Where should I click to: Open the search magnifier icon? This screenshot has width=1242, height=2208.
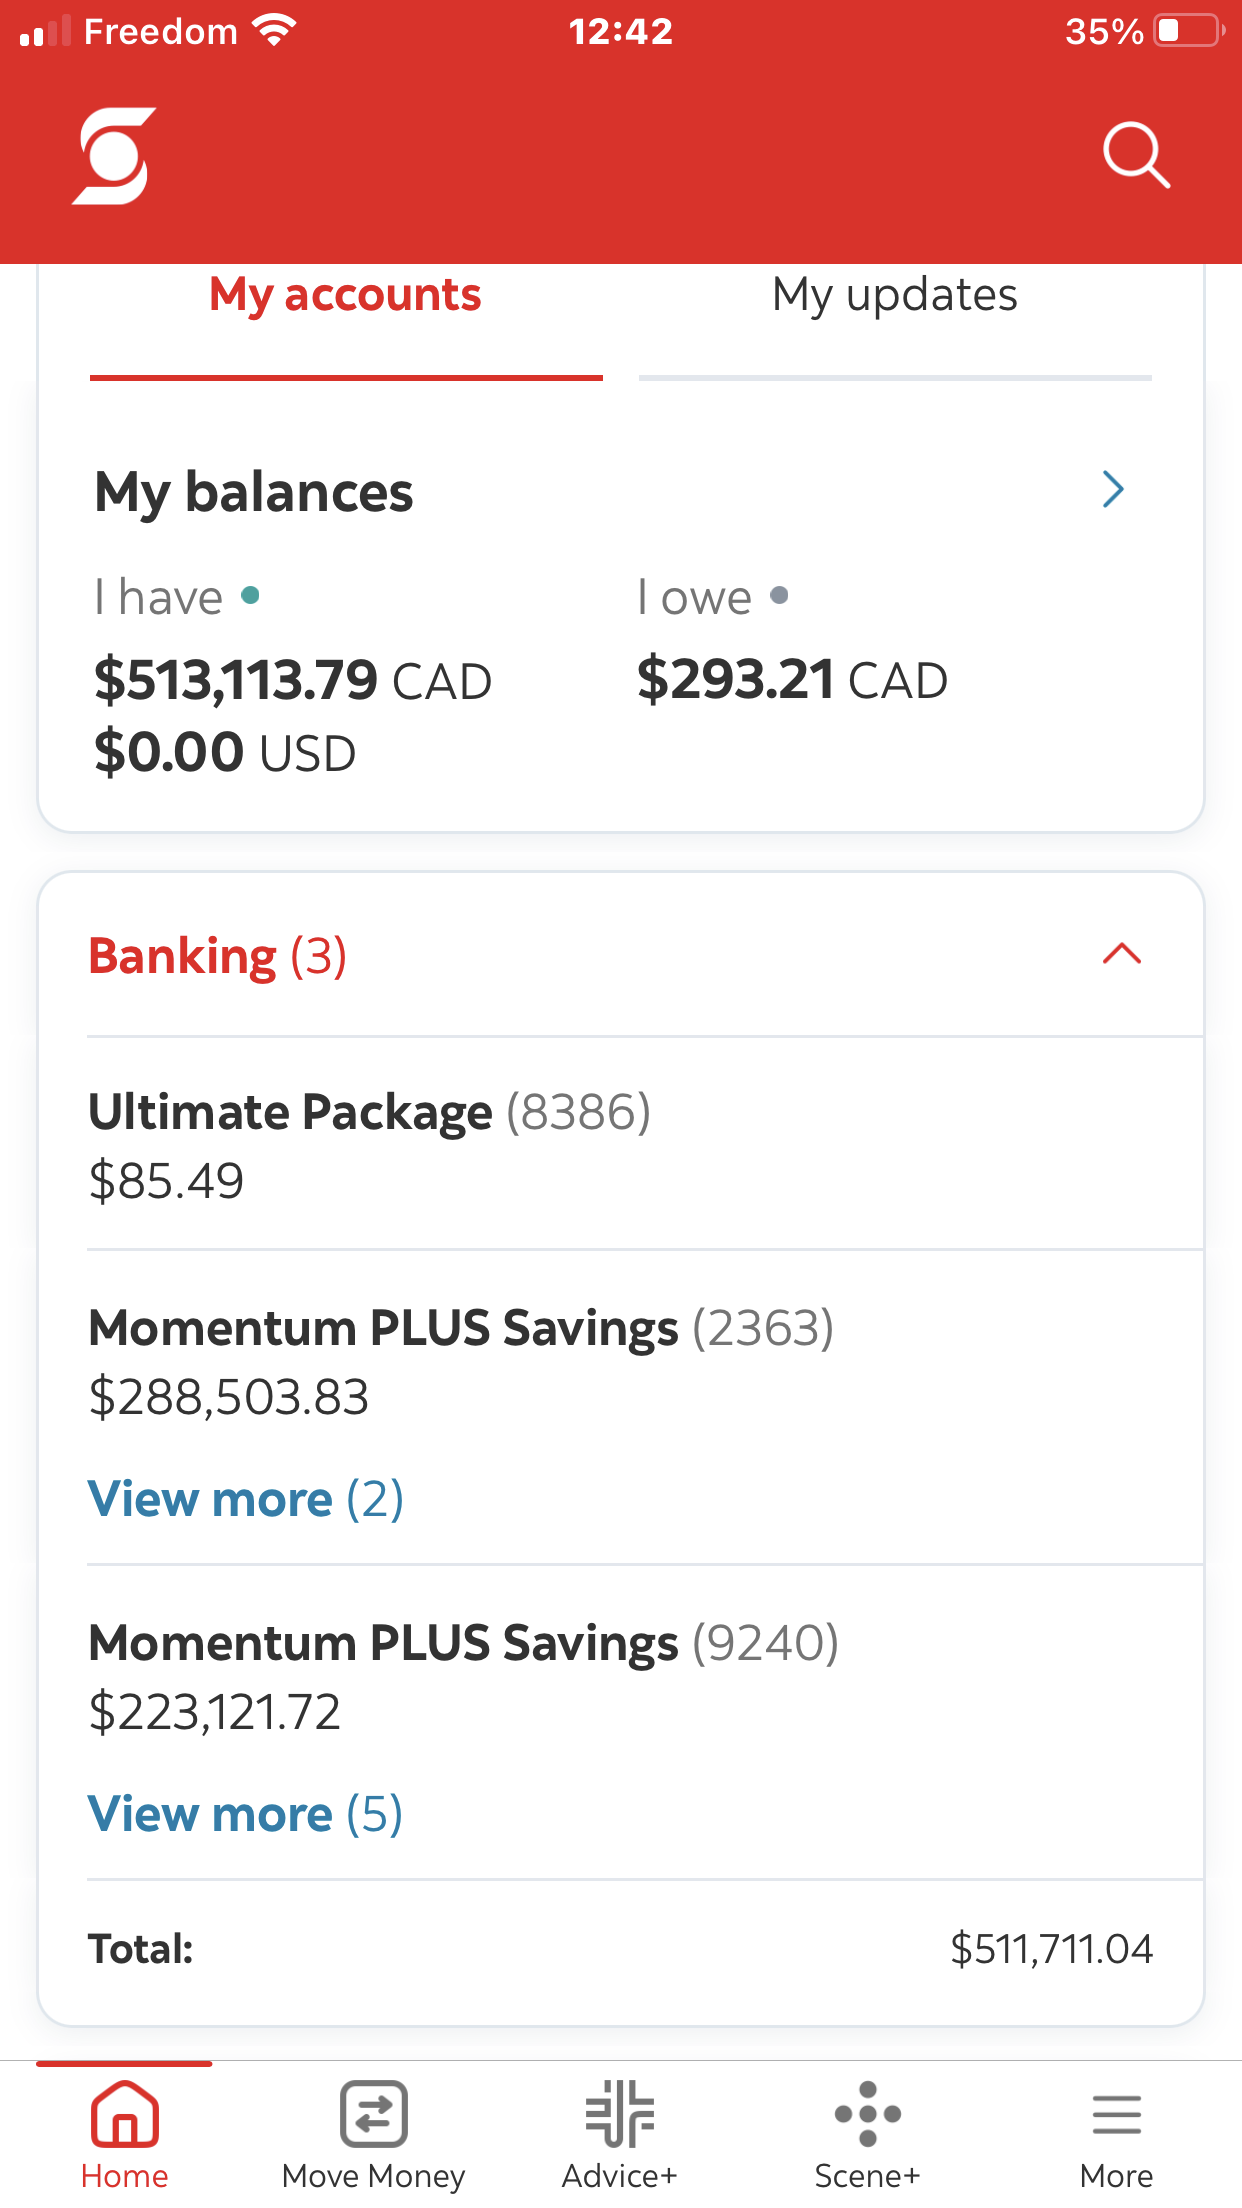coord(1136,156)
